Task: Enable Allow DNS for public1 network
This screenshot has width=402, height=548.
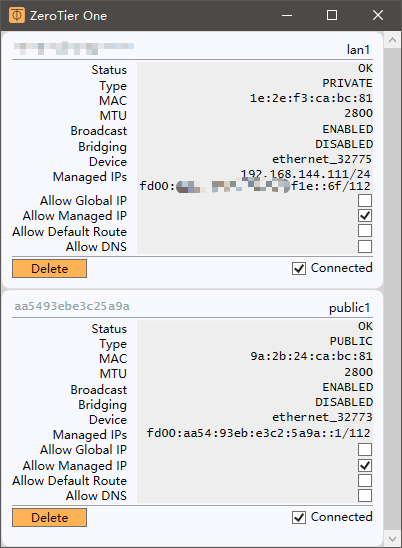Action: [365, 495]
